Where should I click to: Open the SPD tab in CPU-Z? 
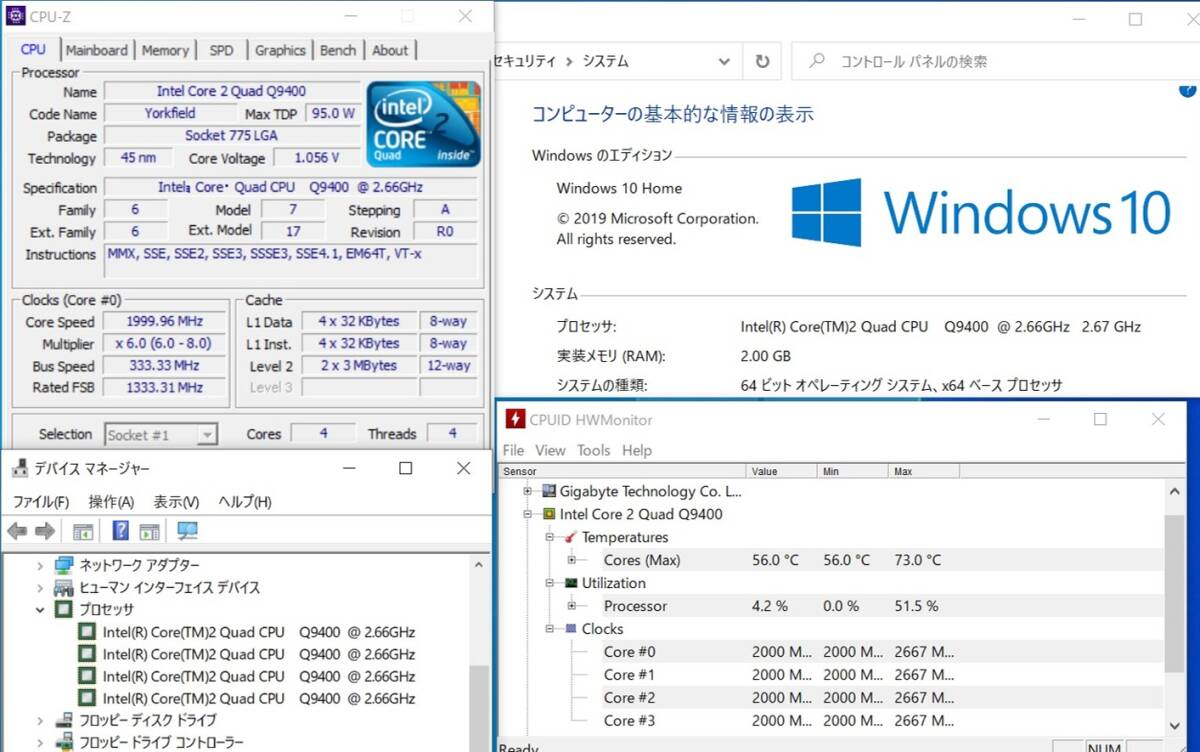pyautogui.click(x=221, y=50)
